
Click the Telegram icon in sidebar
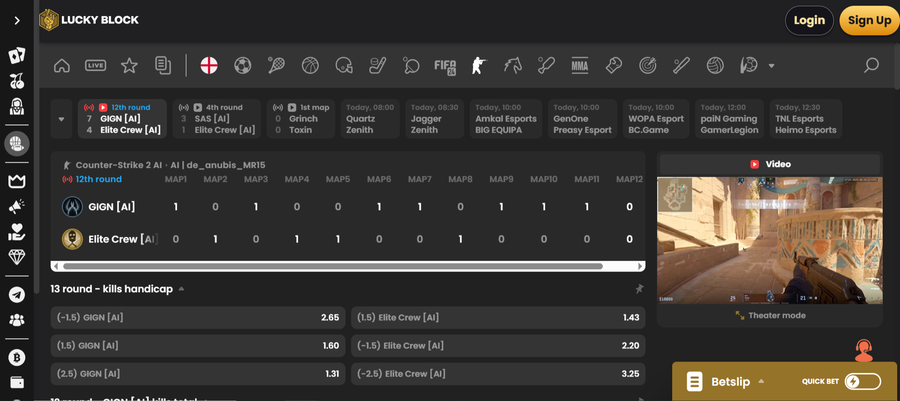click(x=16, y=294)
